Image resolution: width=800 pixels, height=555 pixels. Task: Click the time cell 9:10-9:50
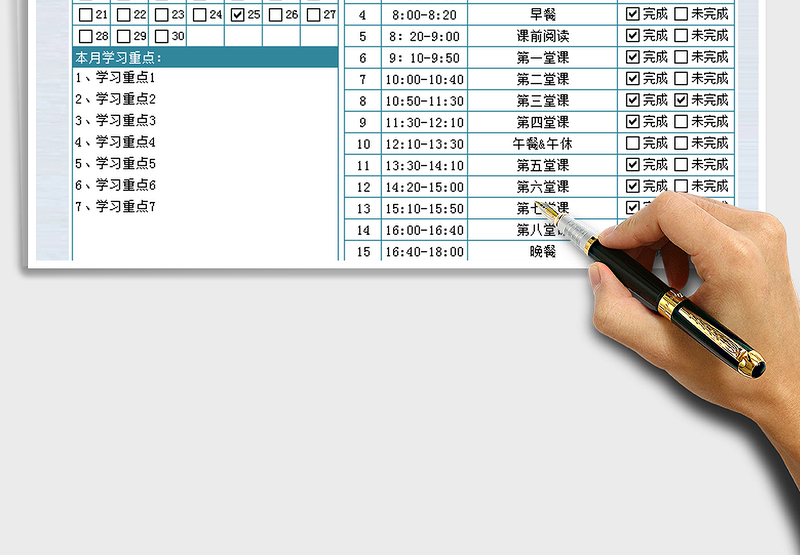424,58
